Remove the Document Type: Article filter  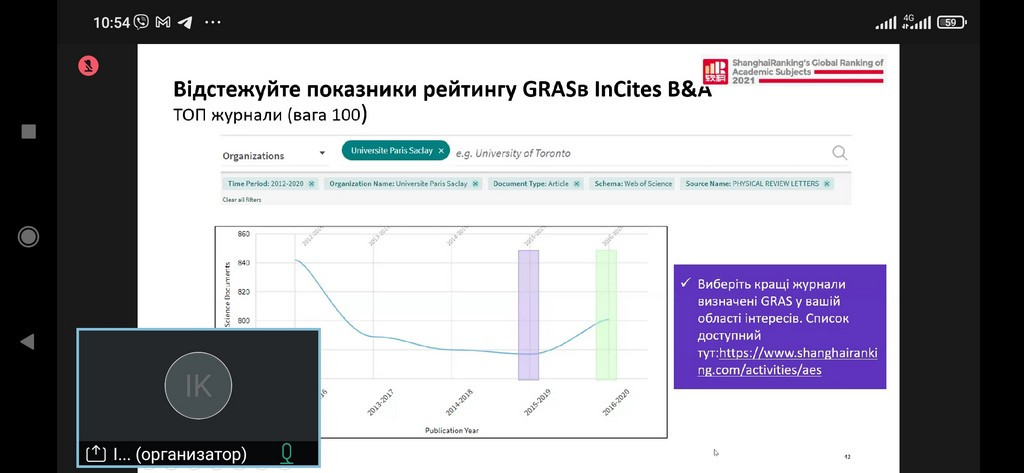click(577, 184)
